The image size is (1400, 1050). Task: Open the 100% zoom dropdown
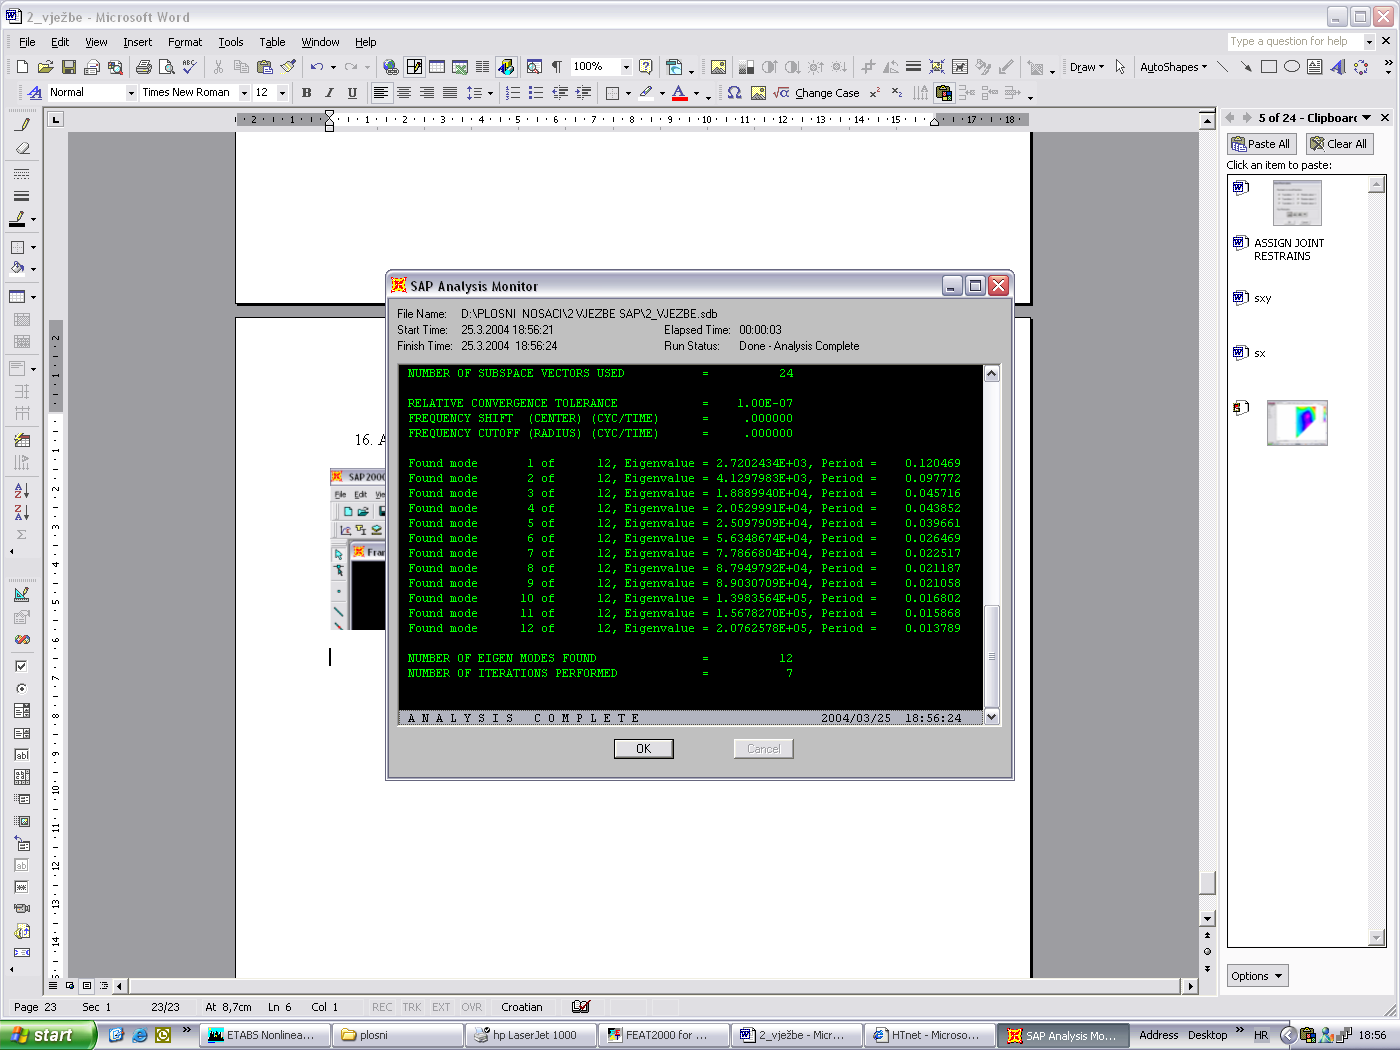(626, 67)
